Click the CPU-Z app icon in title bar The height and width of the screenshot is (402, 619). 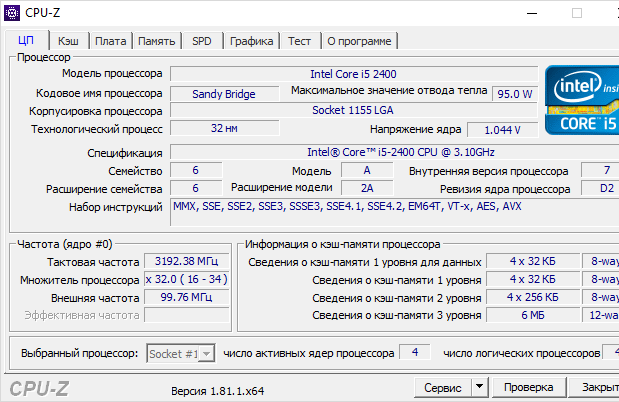(12, 13)
